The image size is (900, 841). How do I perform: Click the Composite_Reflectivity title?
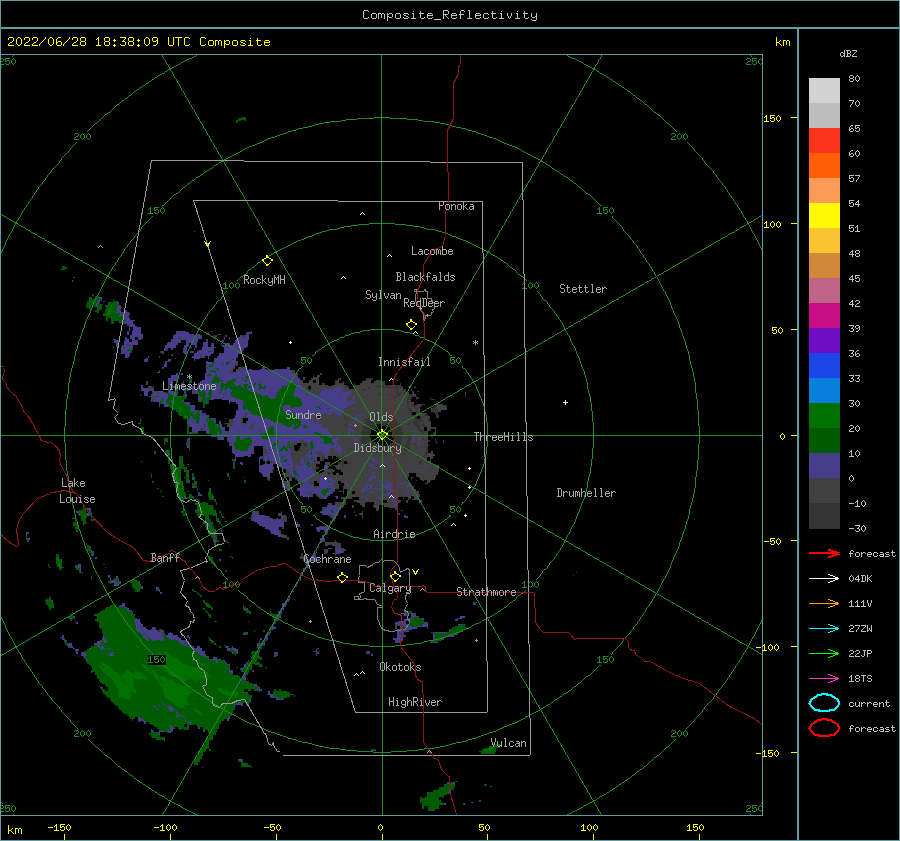(449, 15)
